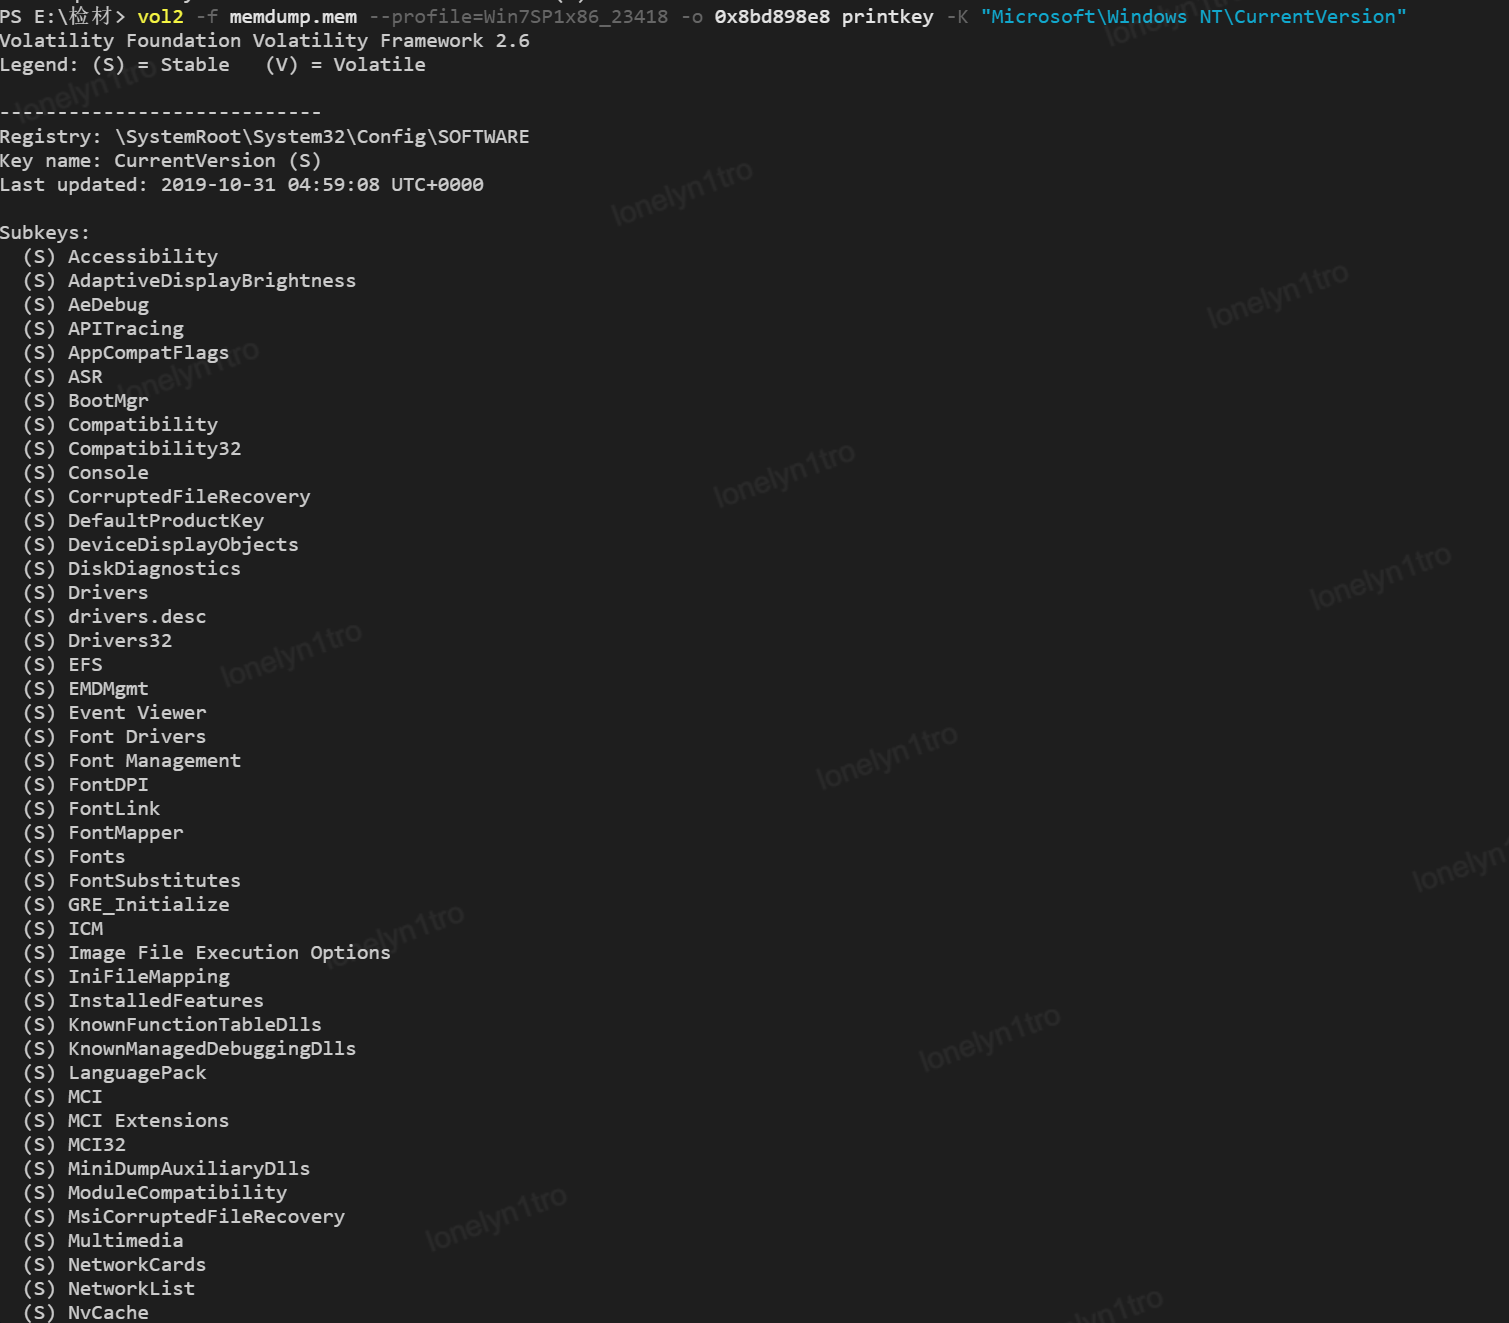The image size is (1509, 1323).
Task: Click the Accessibility subkey entry
Action: point(142,257)
